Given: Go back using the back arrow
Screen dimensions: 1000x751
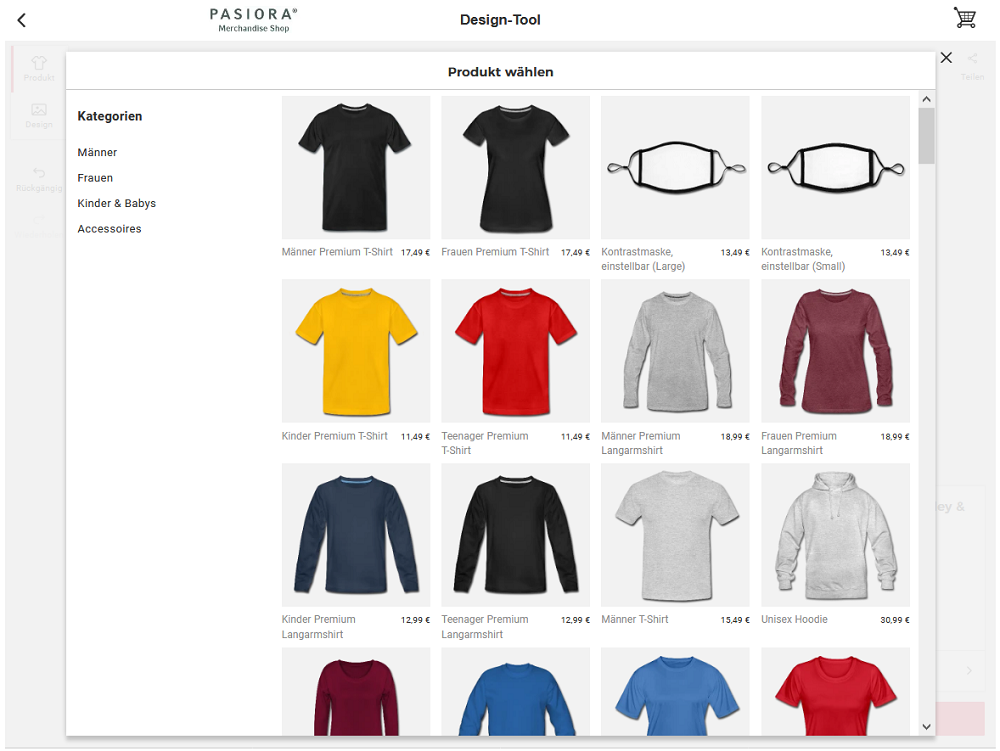Looking at the screenshot, I should click(x=22, y=20).
